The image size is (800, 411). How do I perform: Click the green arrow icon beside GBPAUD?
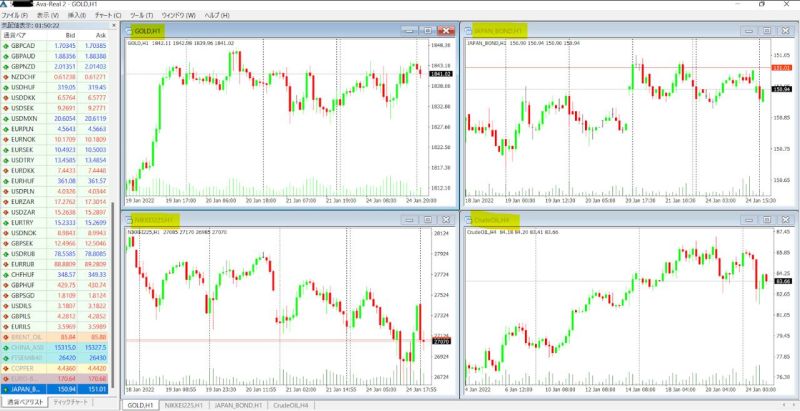click(x=6, y=56)
